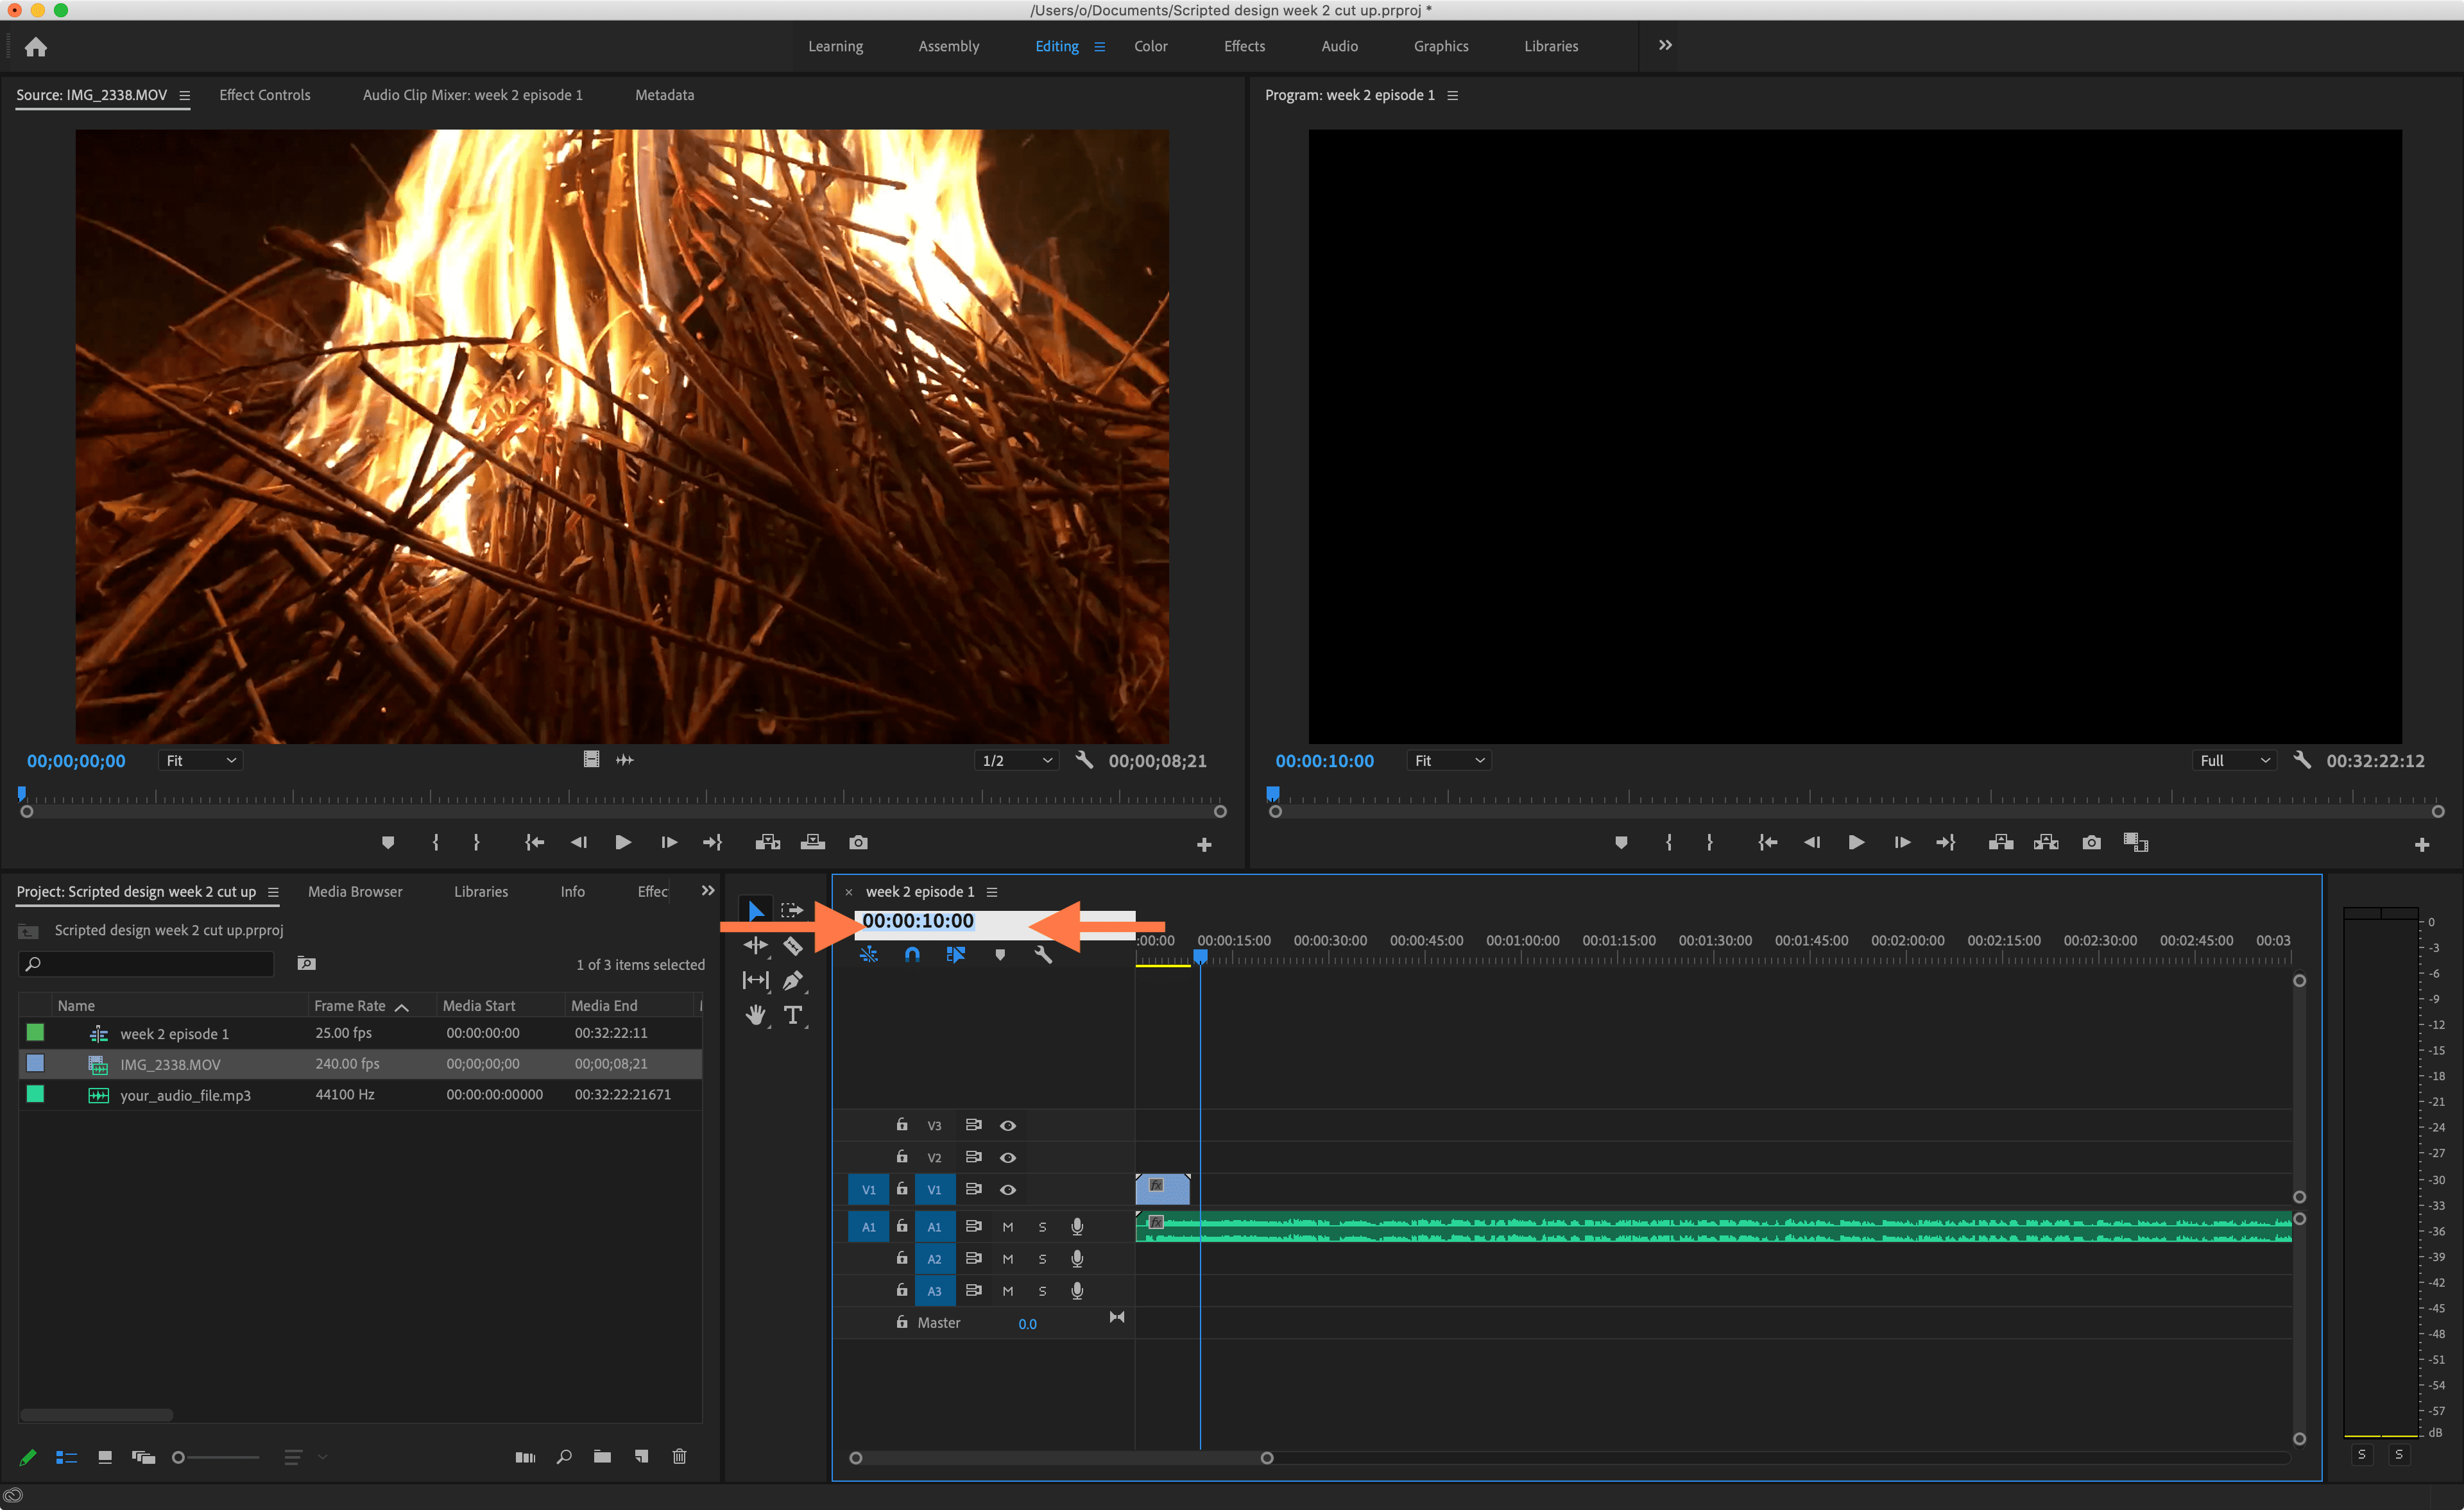The image size is (2464, 1510).
Task: Select the Pen tool
Action: coord(792,980)
